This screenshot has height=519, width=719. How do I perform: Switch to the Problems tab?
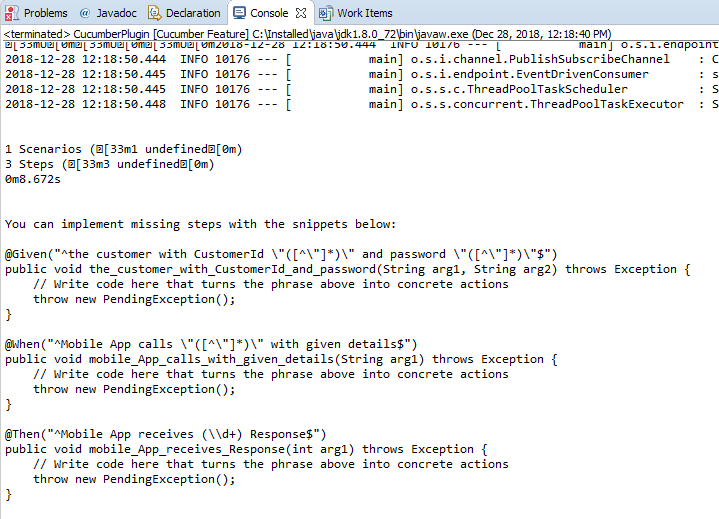pos(45,13)
